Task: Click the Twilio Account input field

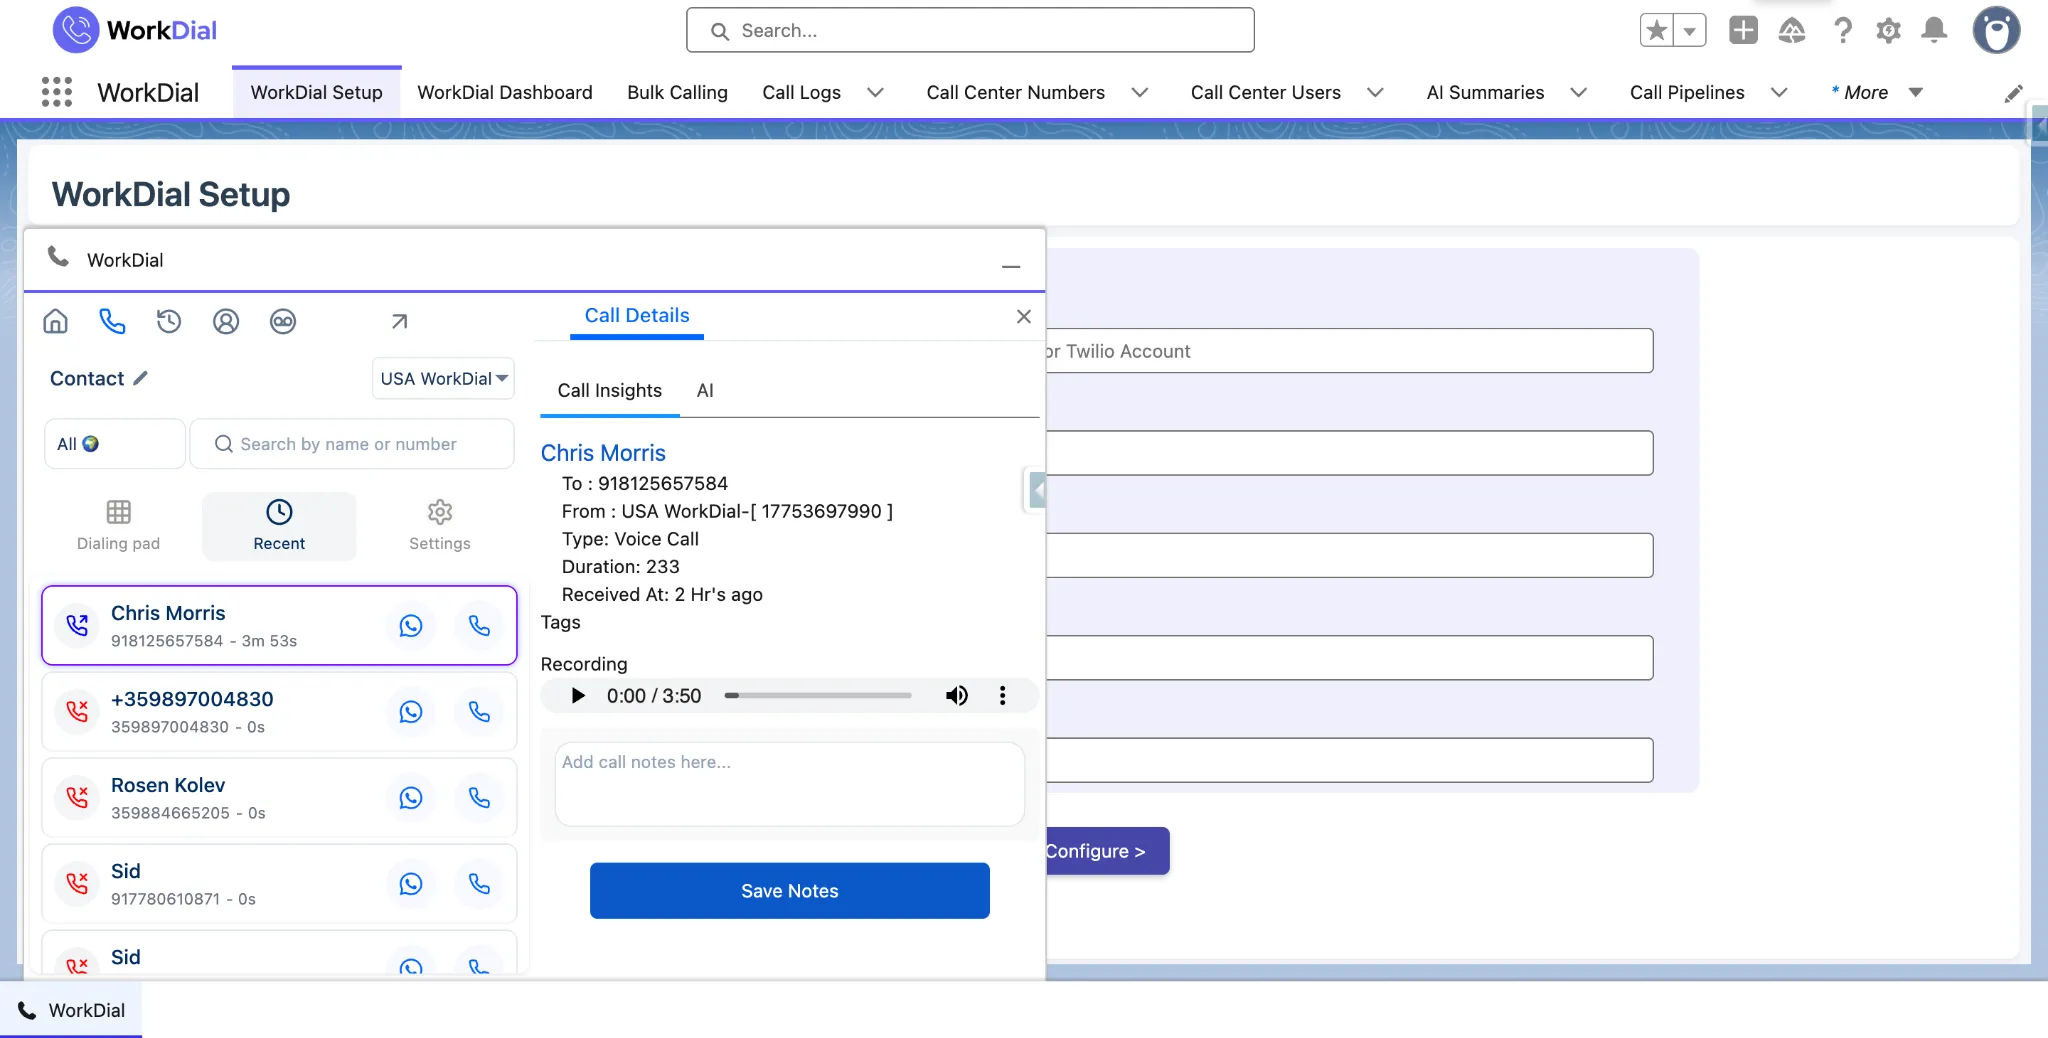Action: pos(1349,351)
